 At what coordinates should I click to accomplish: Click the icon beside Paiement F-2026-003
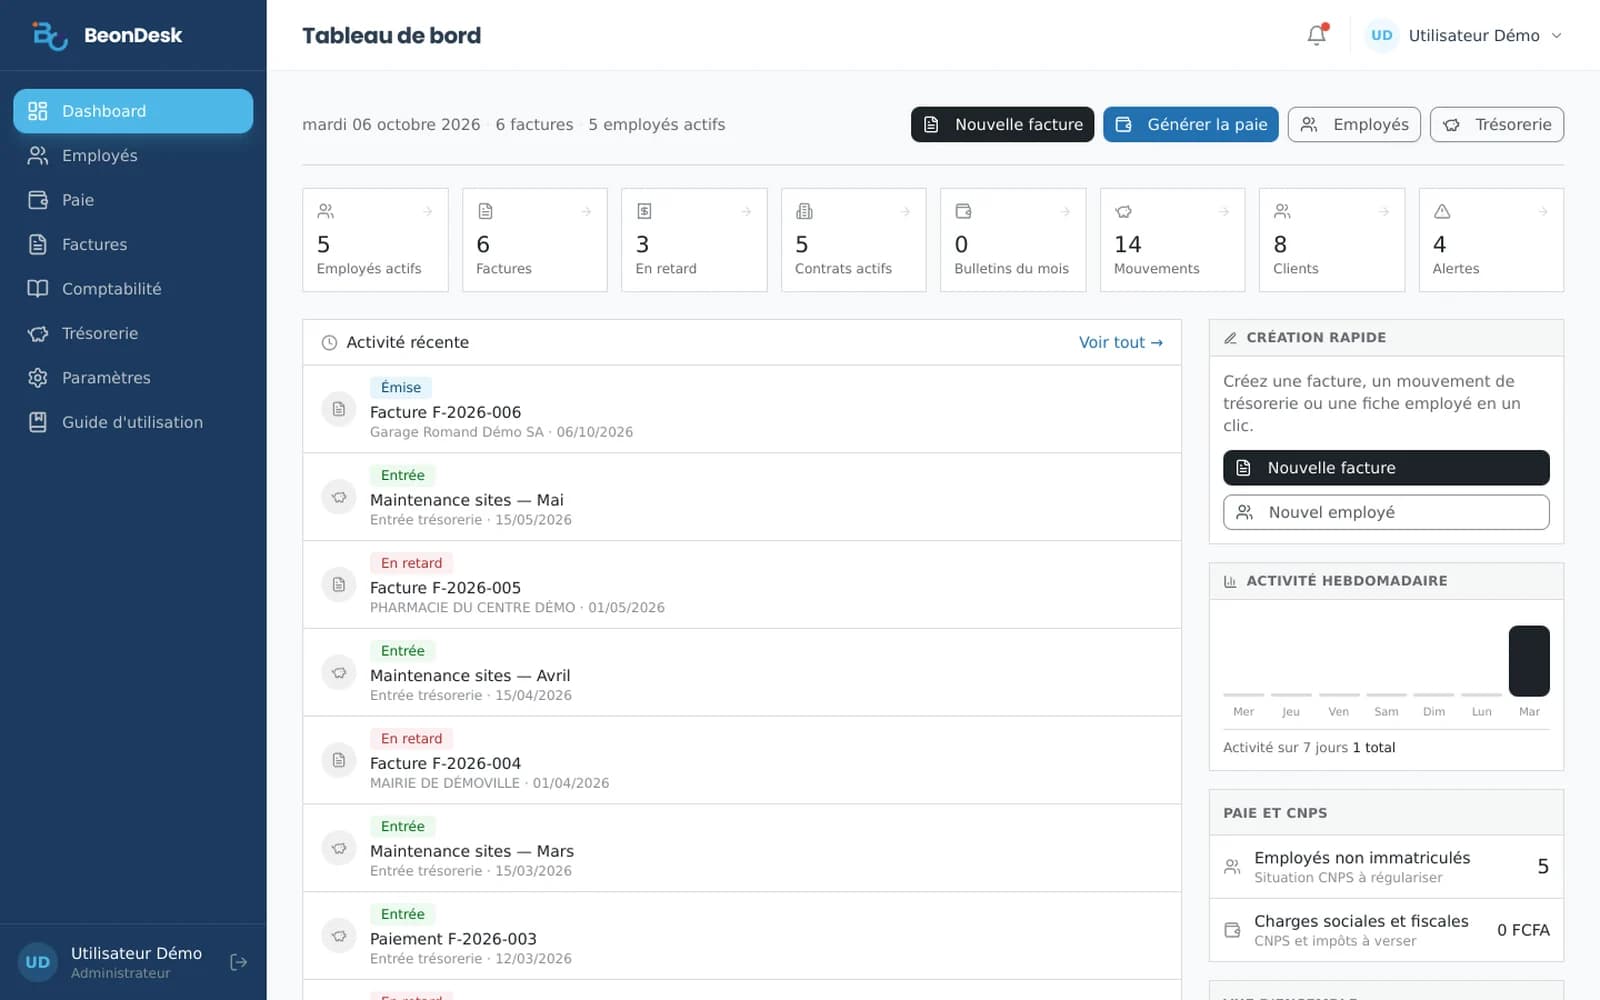339,936
